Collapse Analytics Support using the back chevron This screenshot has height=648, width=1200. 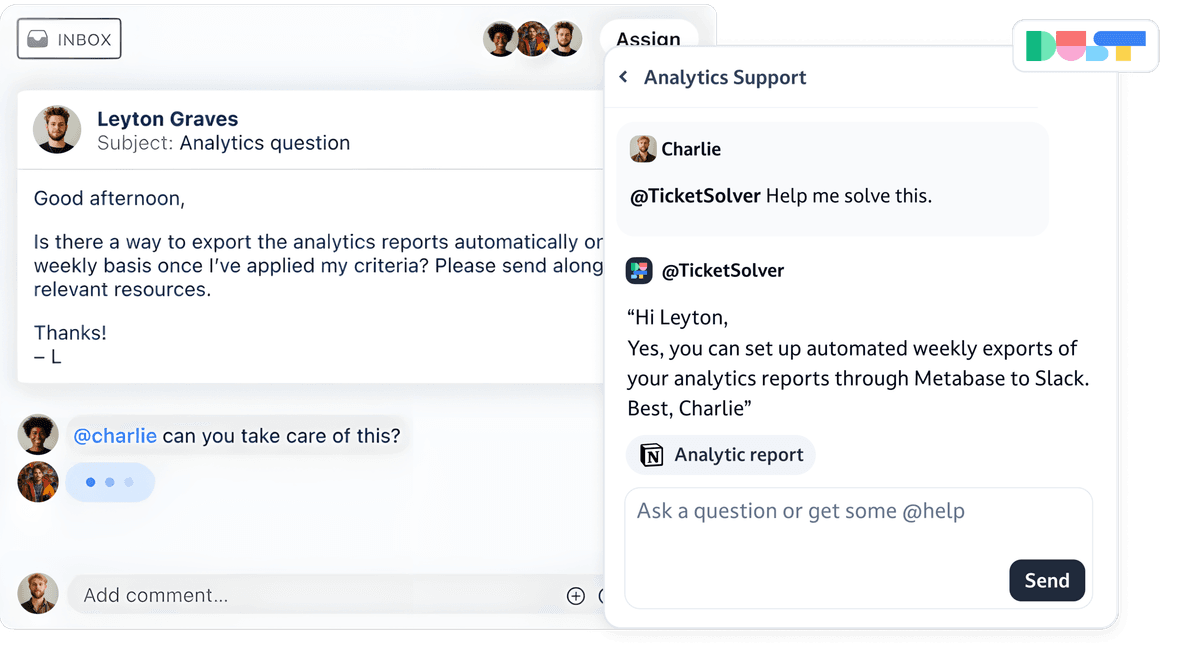(x=623, y=76)
